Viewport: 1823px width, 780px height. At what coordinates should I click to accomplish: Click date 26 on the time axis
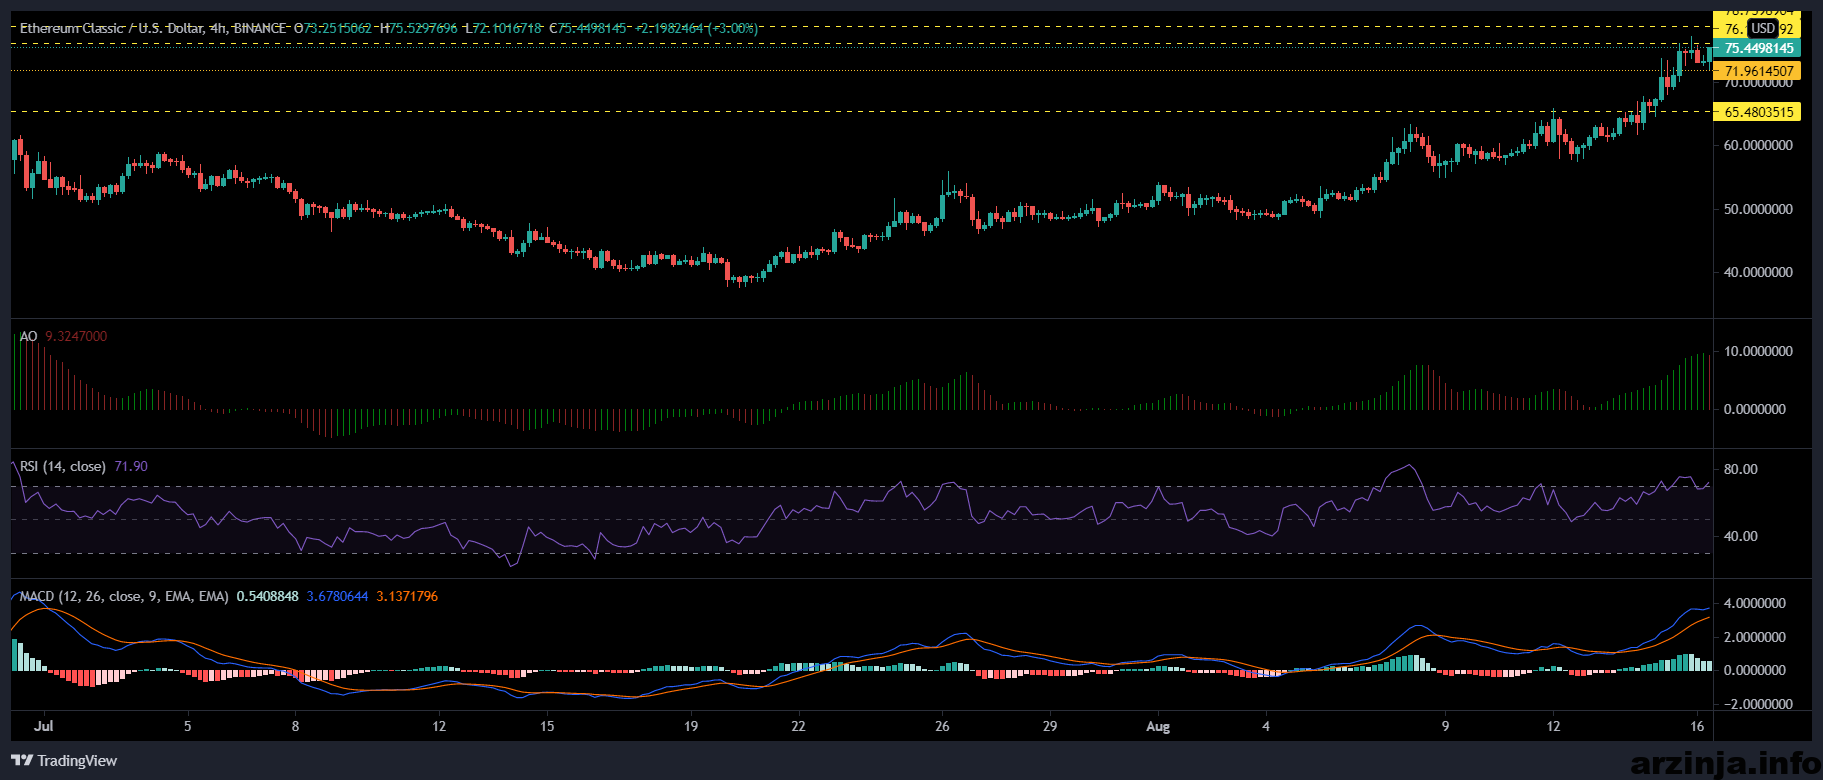click(x=942, y=726)
